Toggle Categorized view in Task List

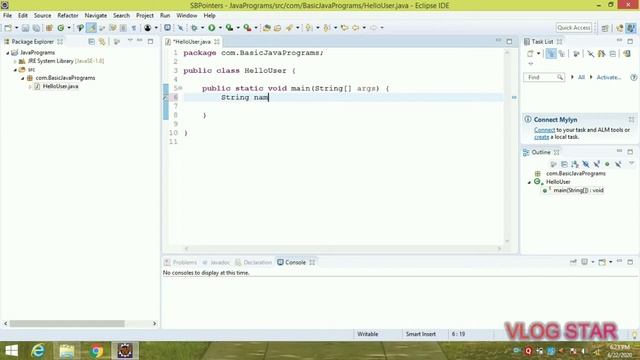tap(551, 53)
